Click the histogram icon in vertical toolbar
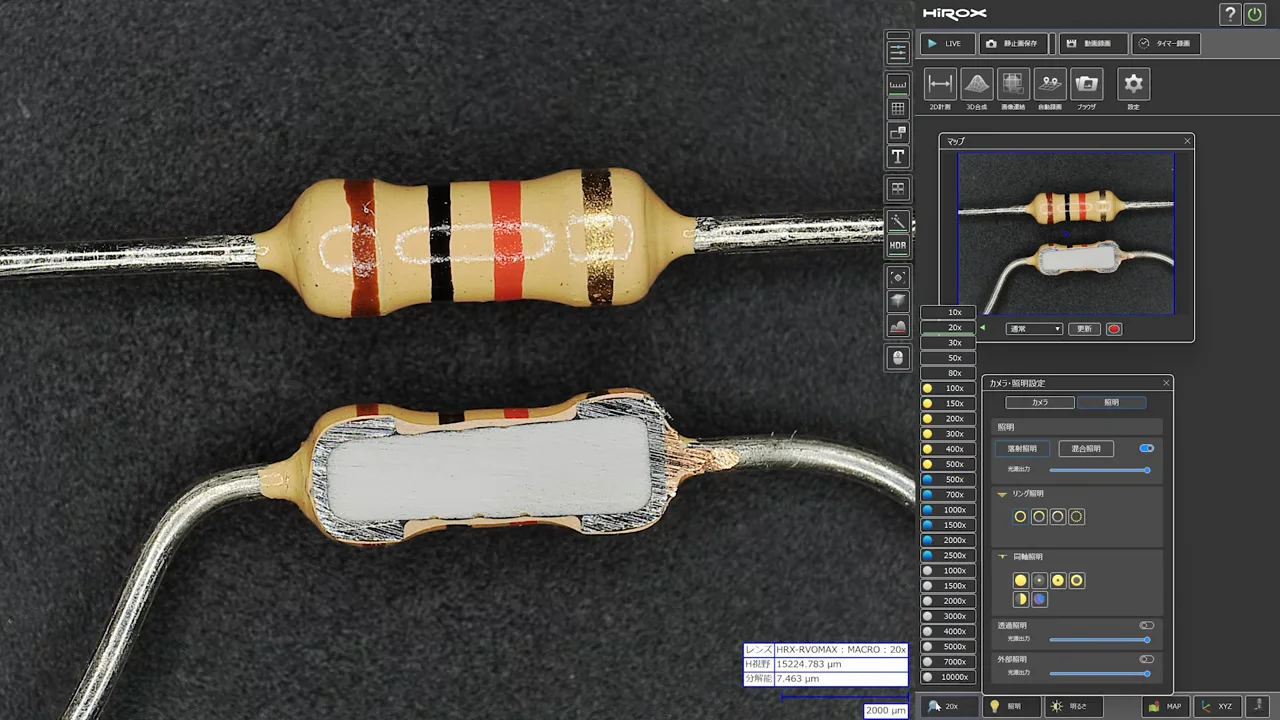The height and width of the screenshot is (720, 1280). pos(898,326)
